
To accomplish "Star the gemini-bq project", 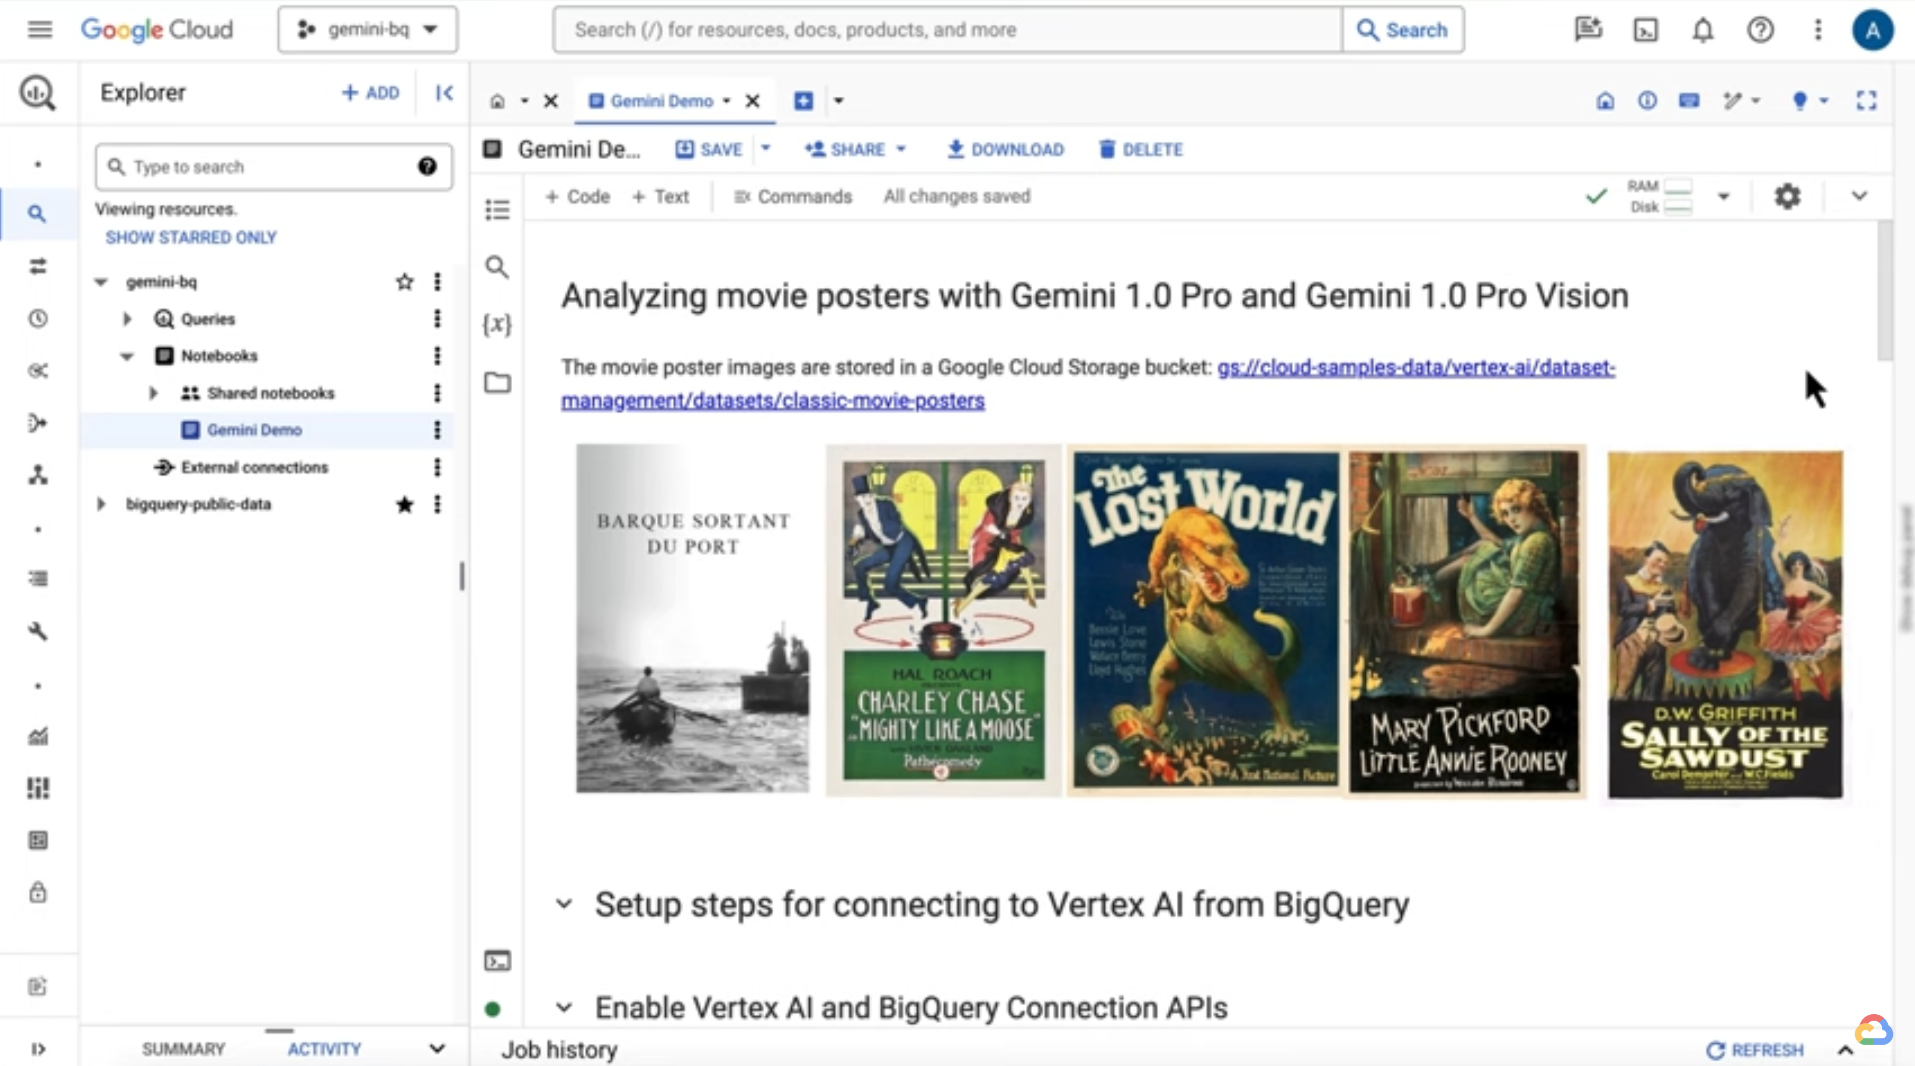I will 404,282.
